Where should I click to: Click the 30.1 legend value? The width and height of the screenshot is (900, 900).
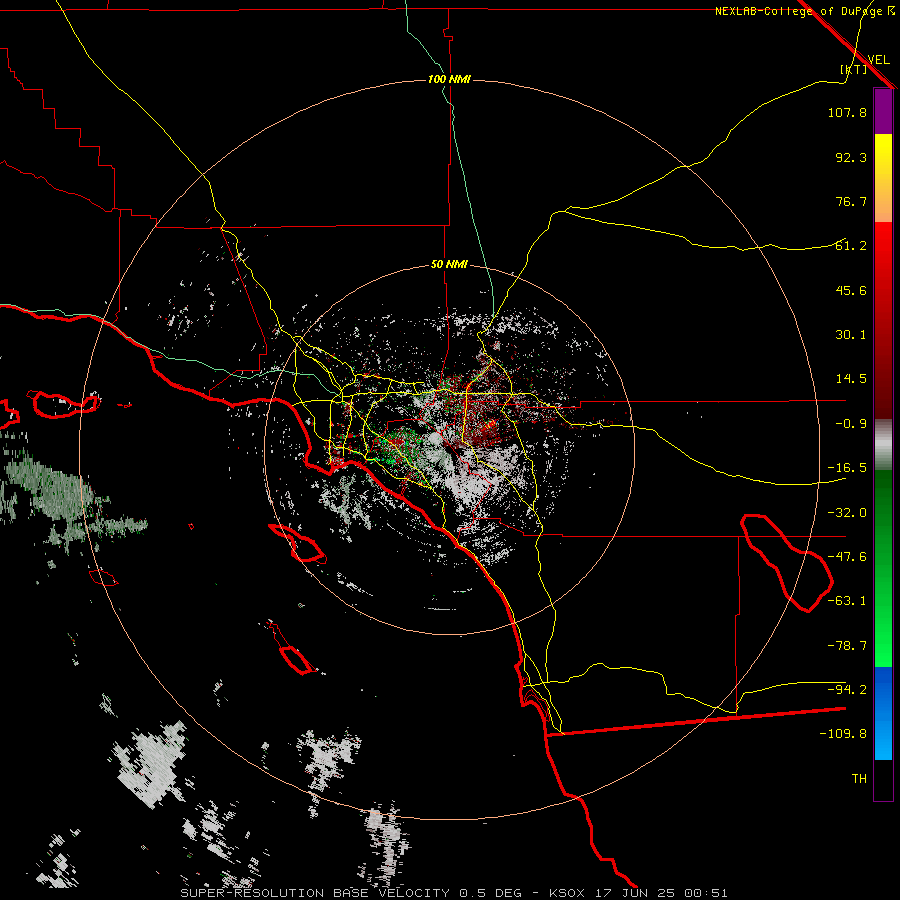click(851, 335)
